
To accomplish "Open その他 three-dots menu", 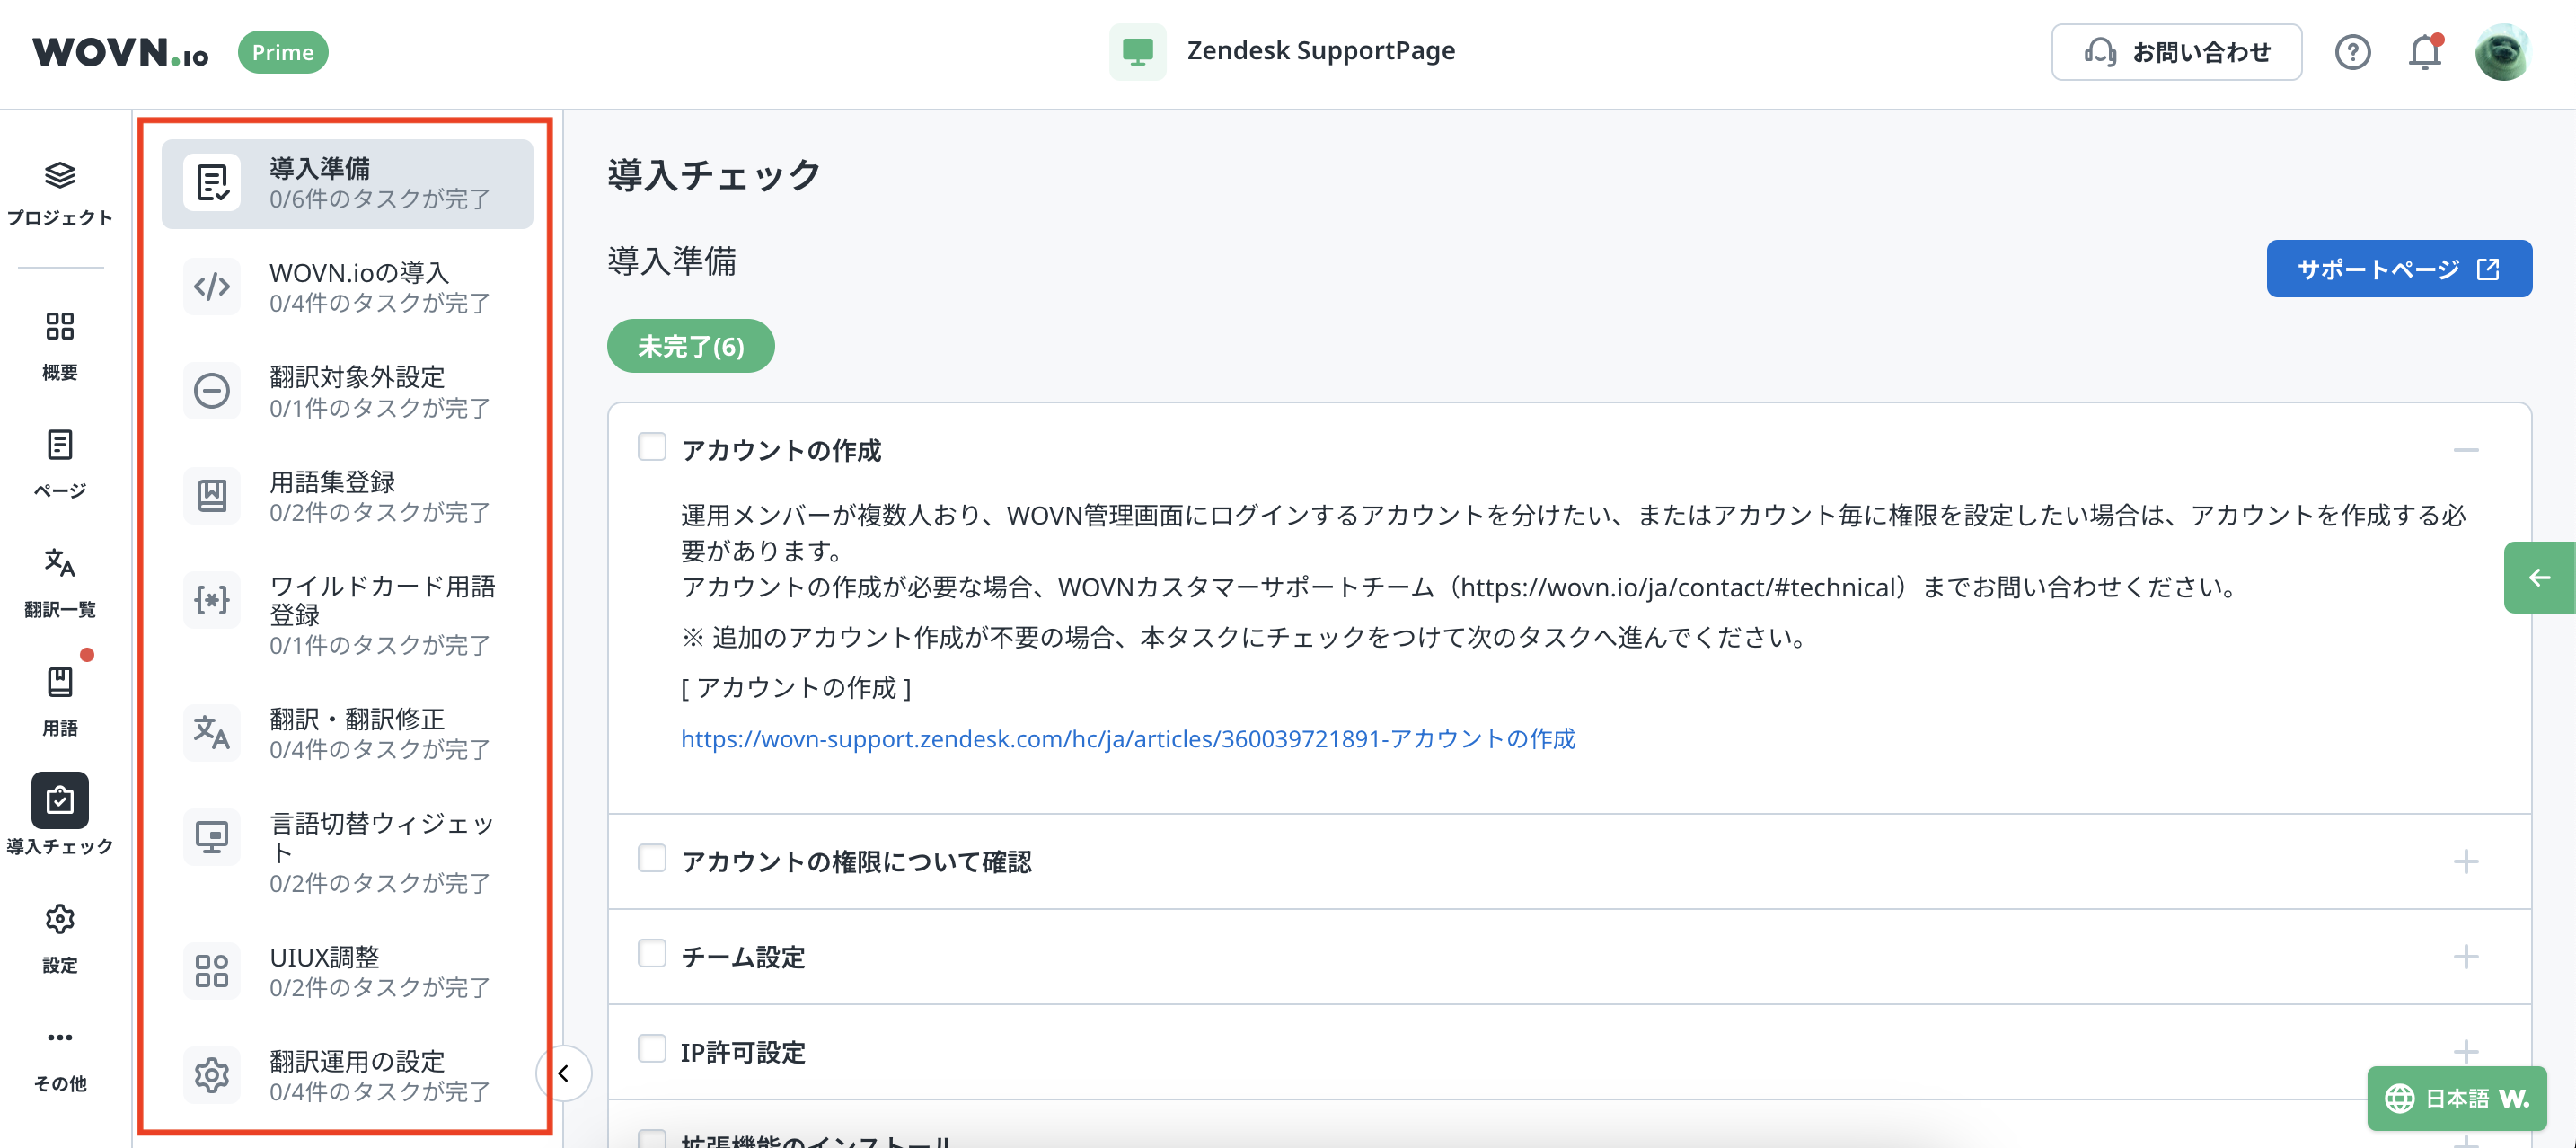I will tap(60, 1038).
